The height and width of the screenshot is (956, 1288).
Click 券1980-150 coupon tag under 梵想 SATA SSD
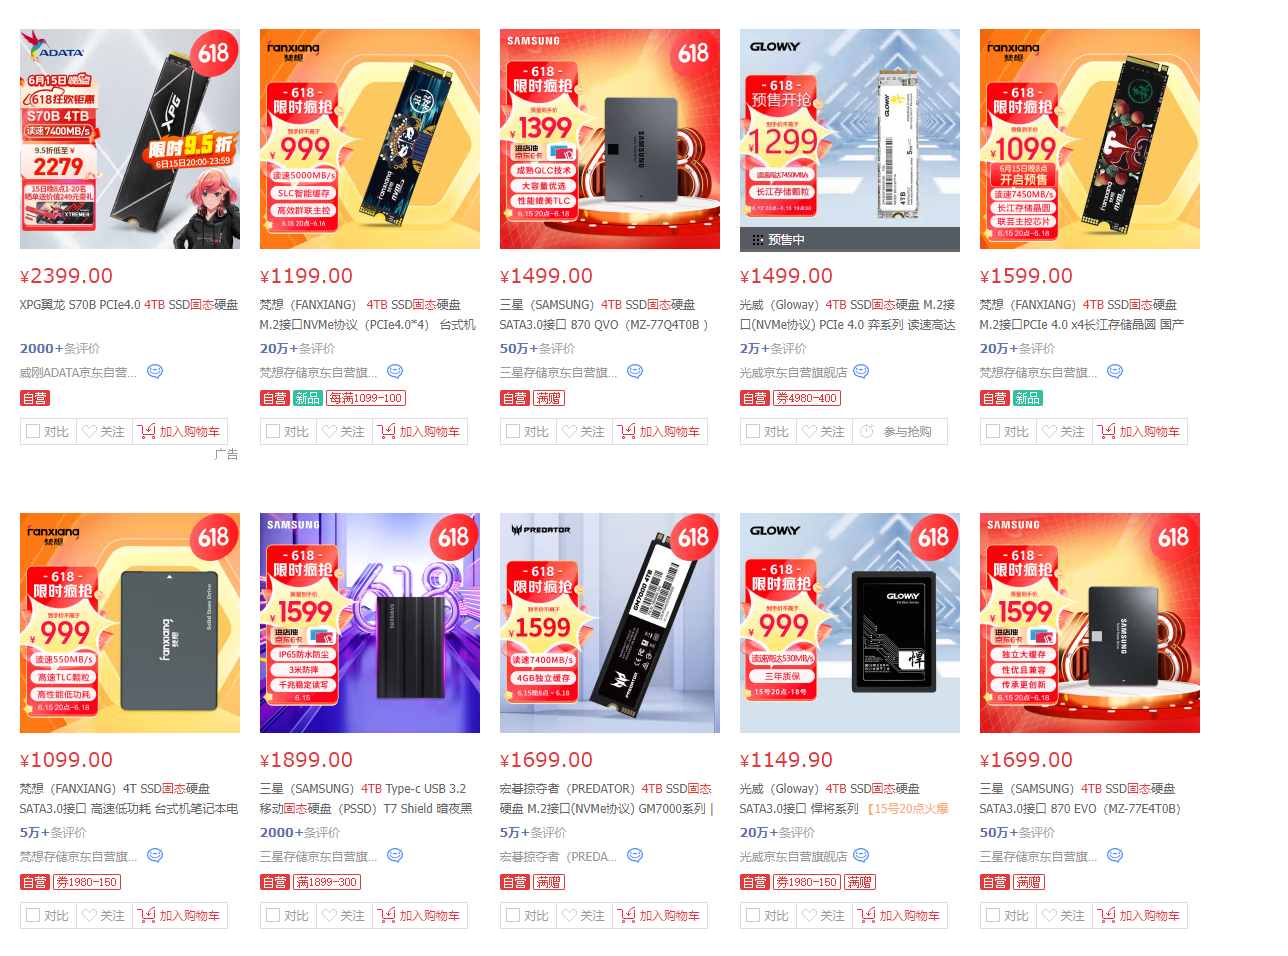pos(86,882)
